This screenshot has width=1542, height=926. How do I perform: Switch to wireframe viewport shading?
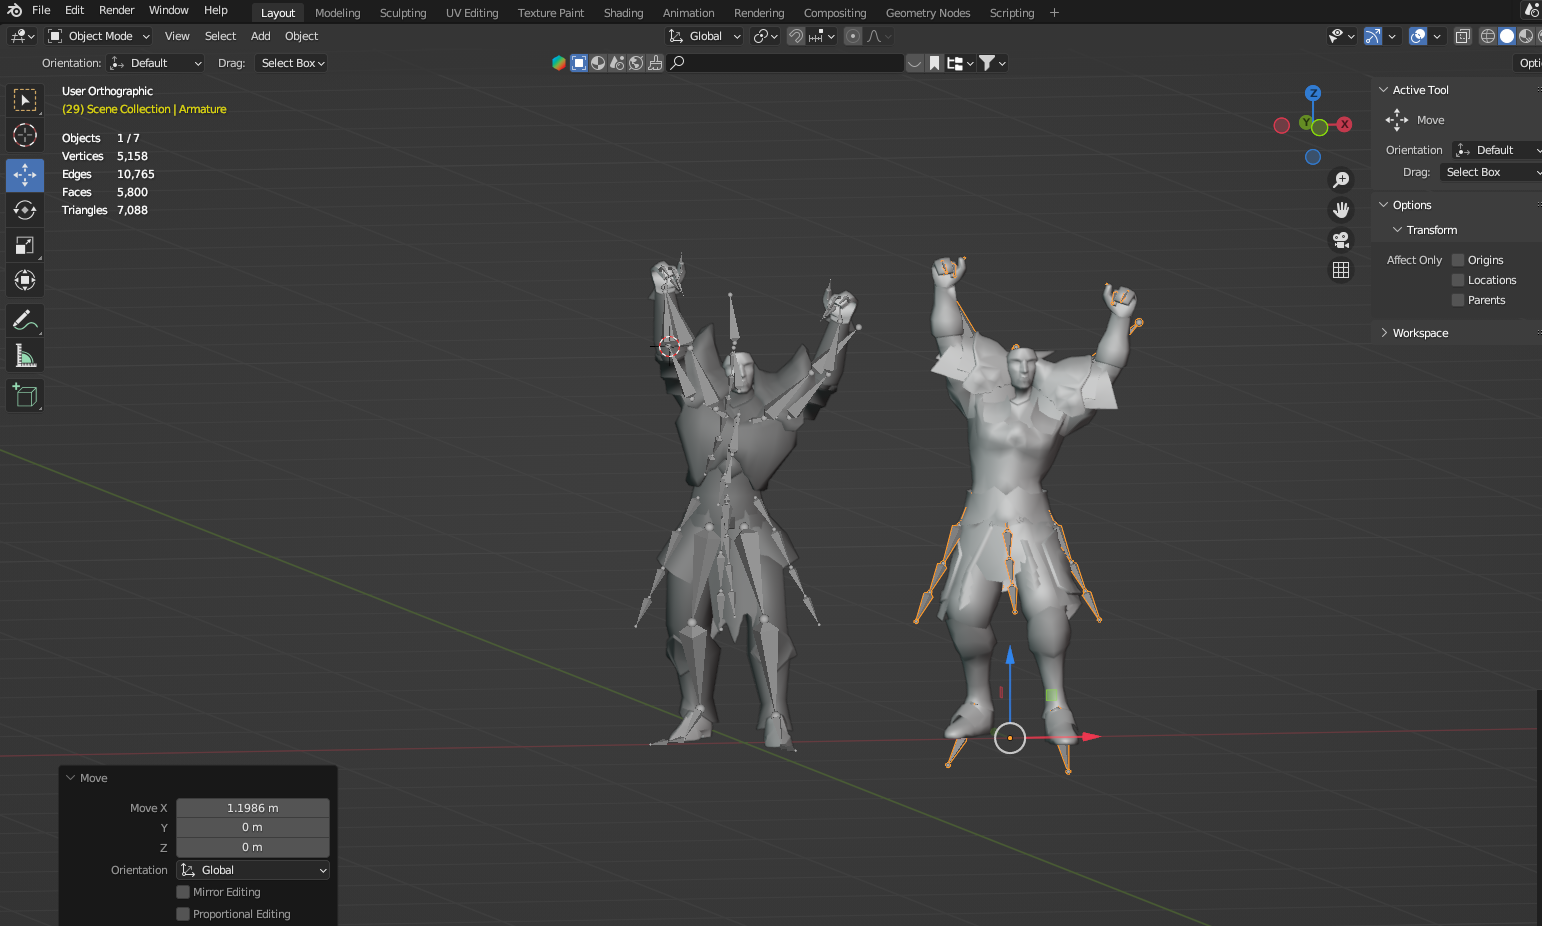pyautogui.click(x=1488, y=36)
